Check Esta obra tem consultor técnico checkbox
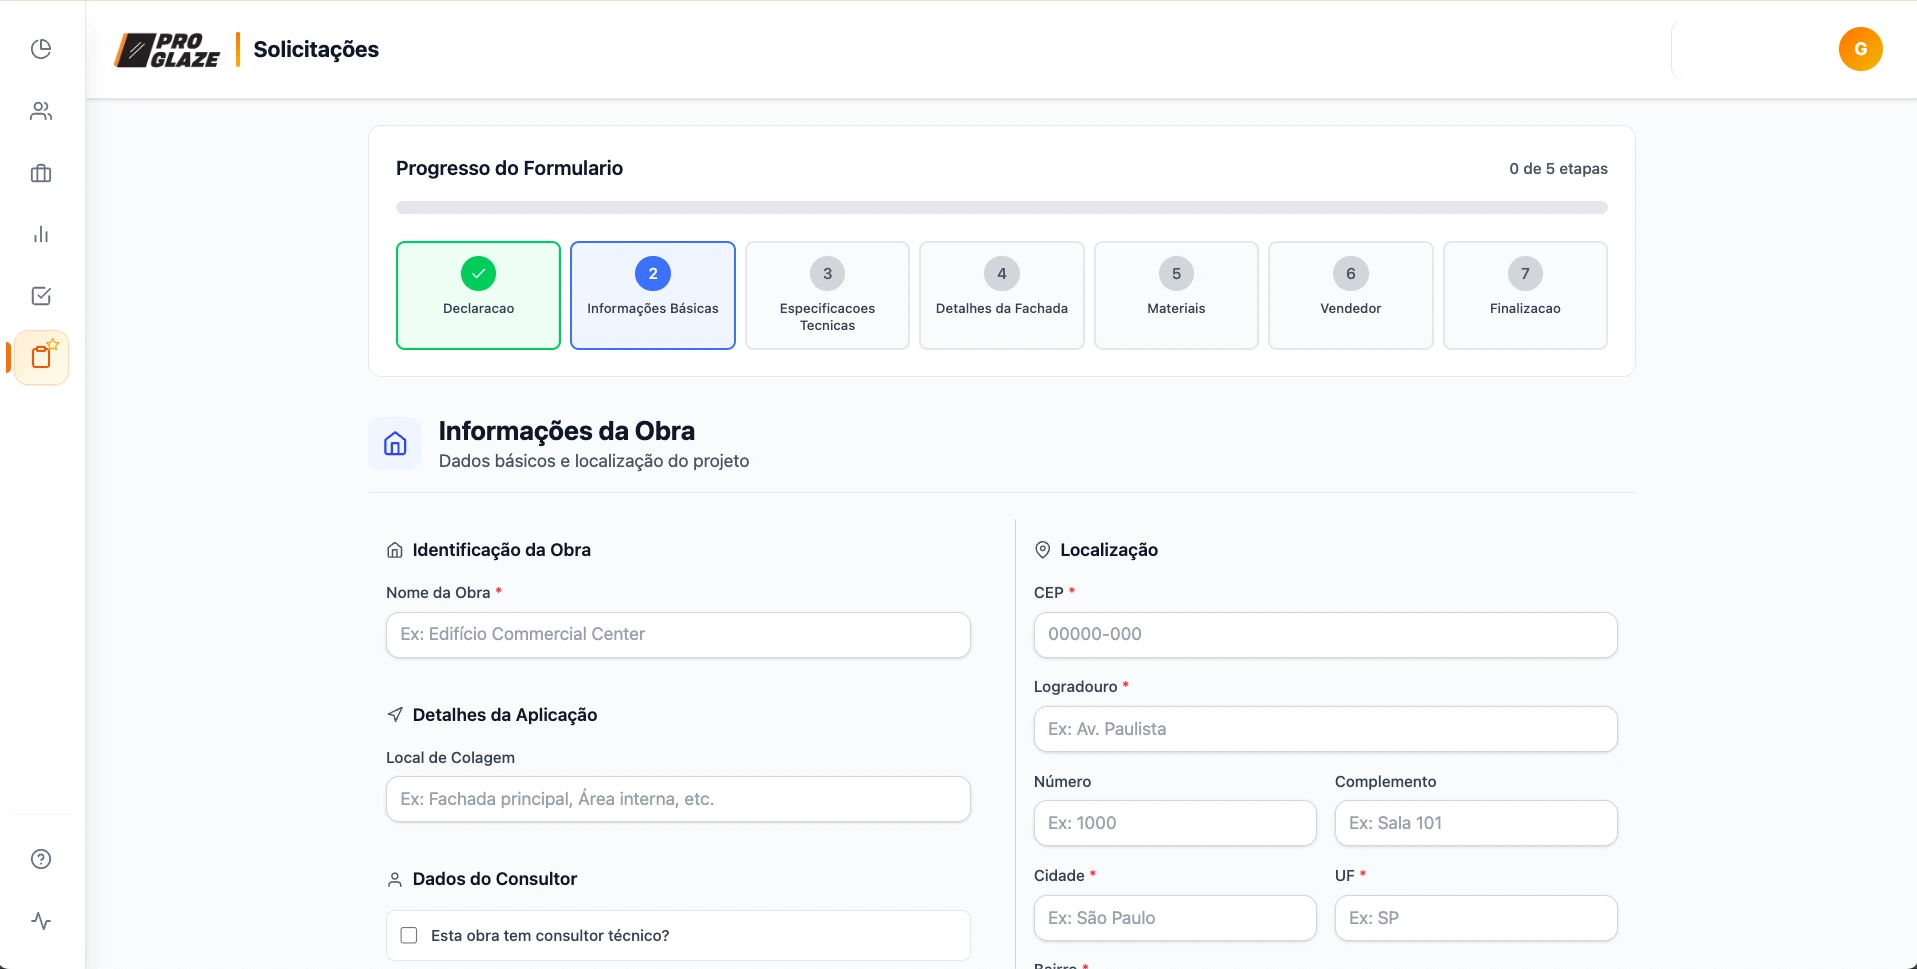1917x969 pixels. 409,936
